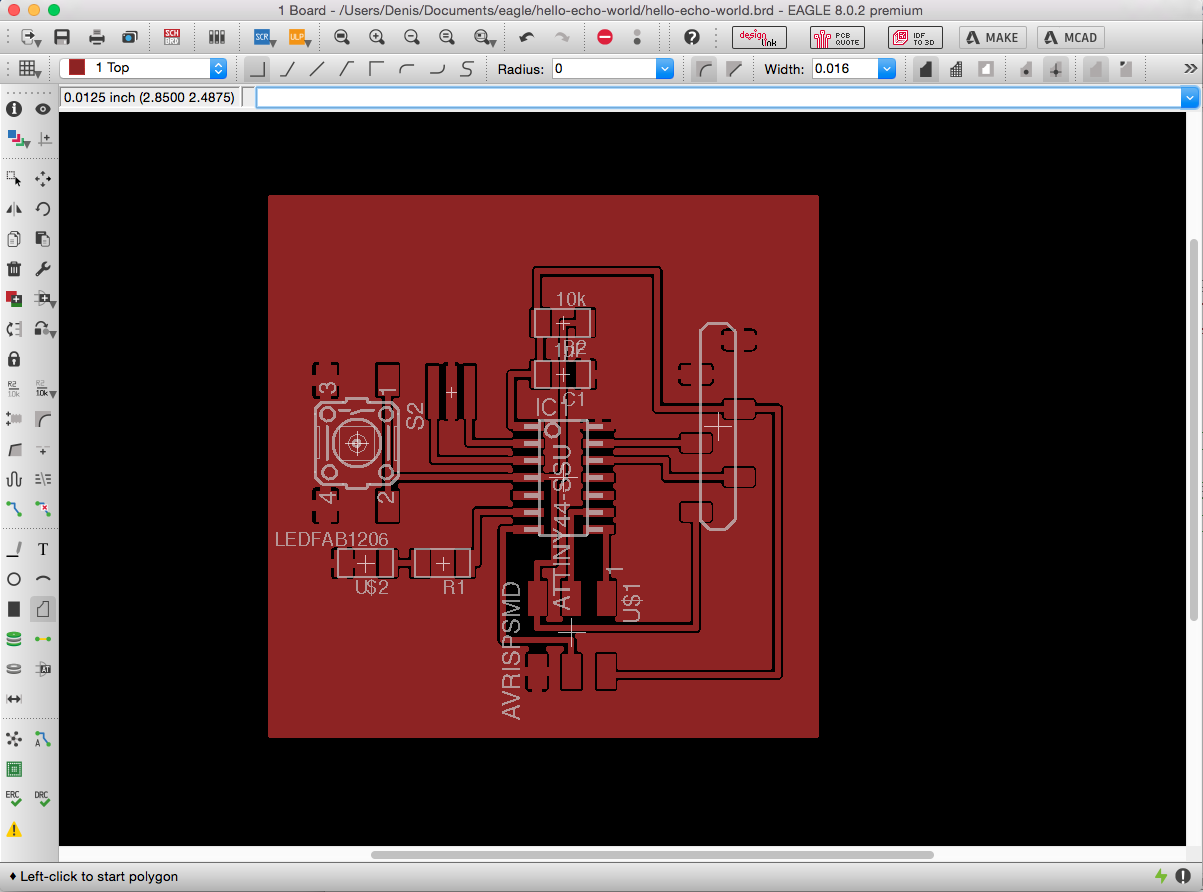Zoom to fit the board
The height and width of the screenshot is (892, 1203).
[x=342, y=37]
